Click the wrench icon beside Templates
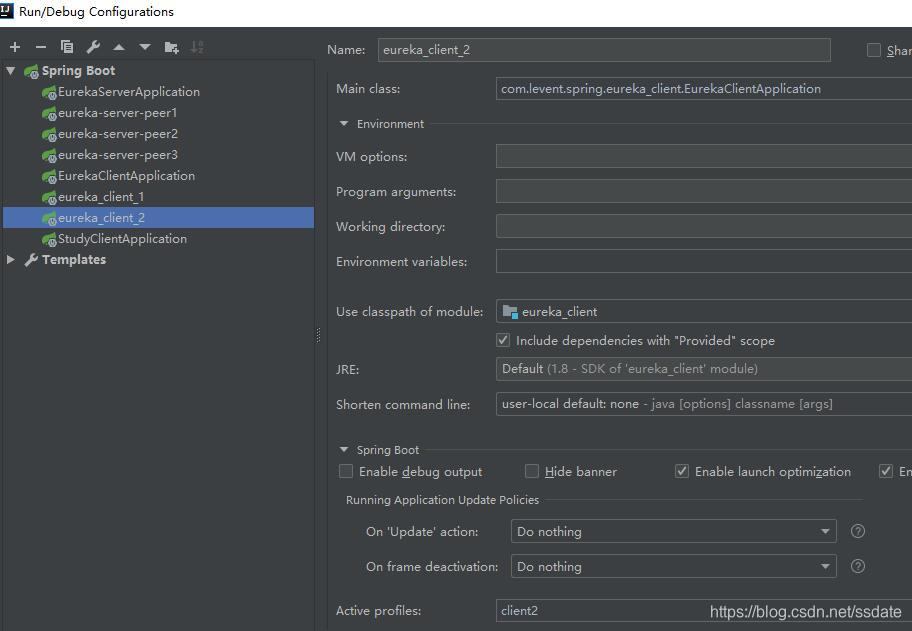This screenshot has width=912, height=631. click(31, 259)
